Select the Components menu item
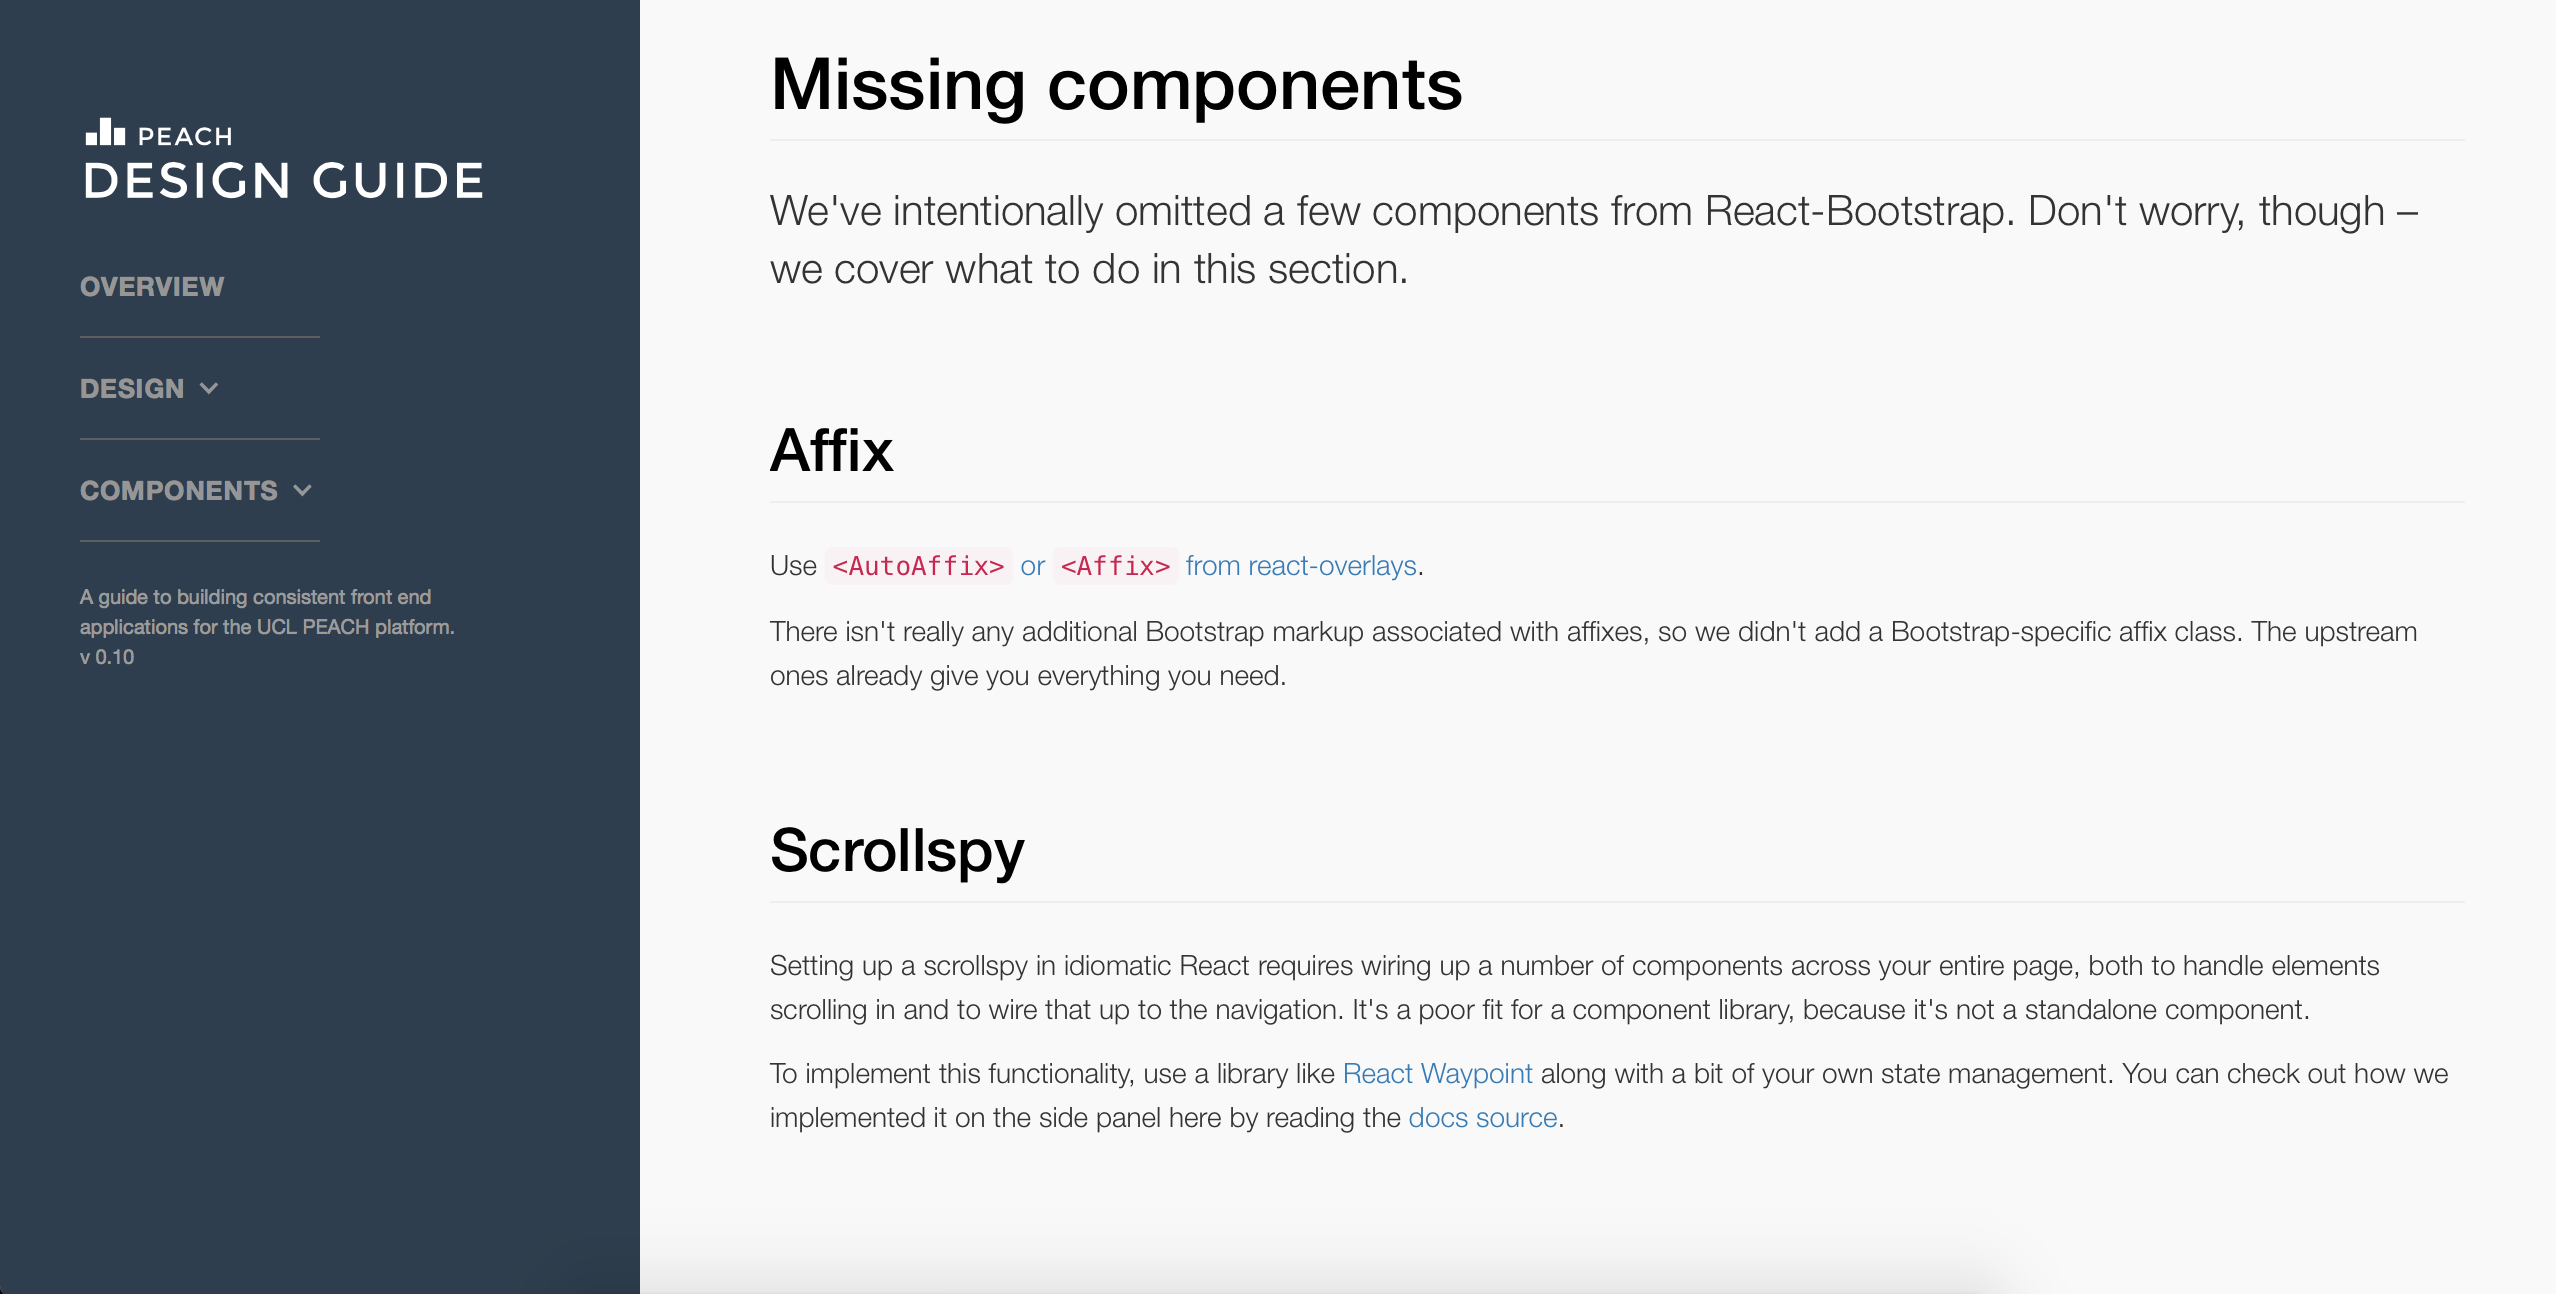This screenshot has width=2556, height=1294. coord(179,491)
